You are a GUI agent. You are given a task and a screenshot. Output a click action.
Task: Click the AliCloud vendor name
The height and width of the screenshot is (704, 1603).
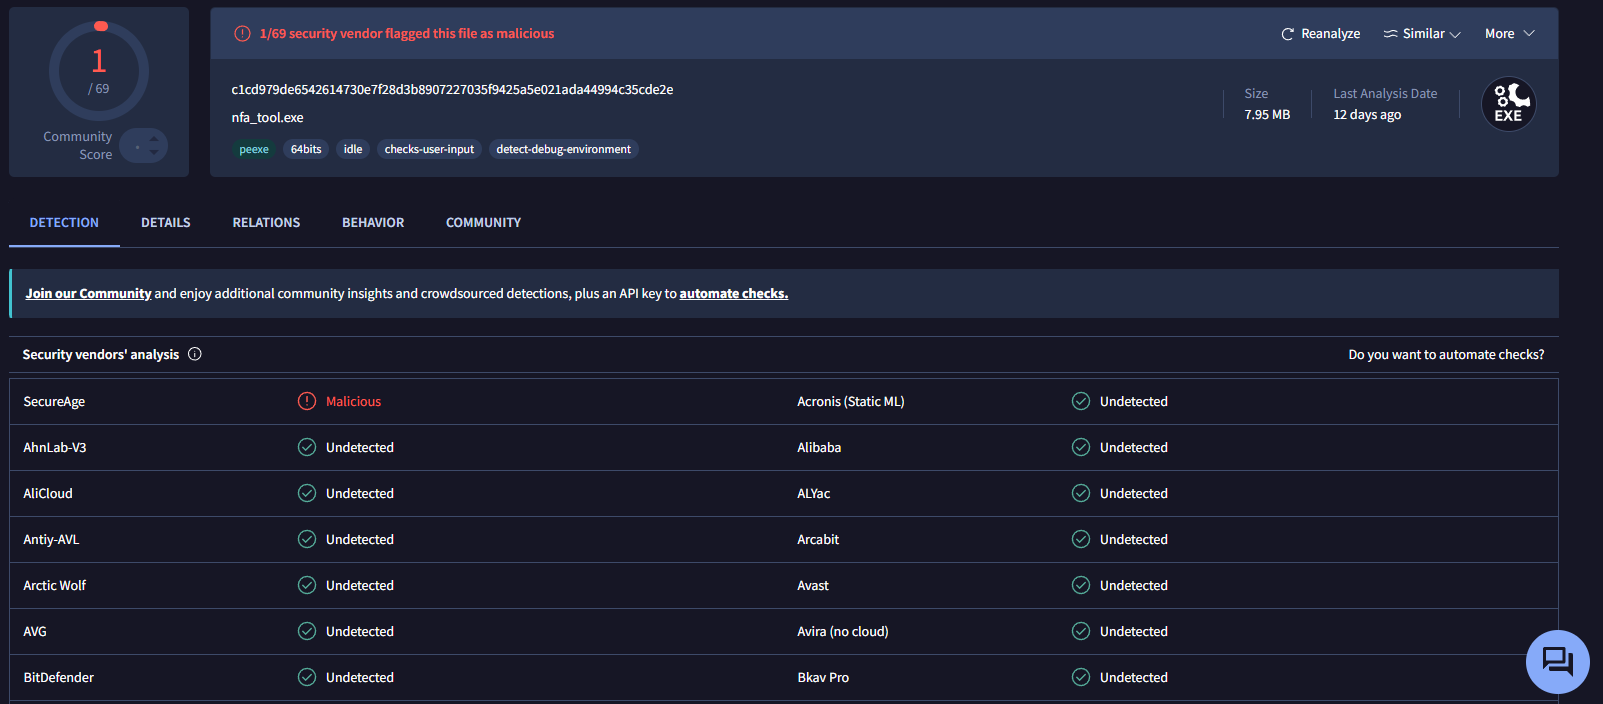click(x=48, y=494)
